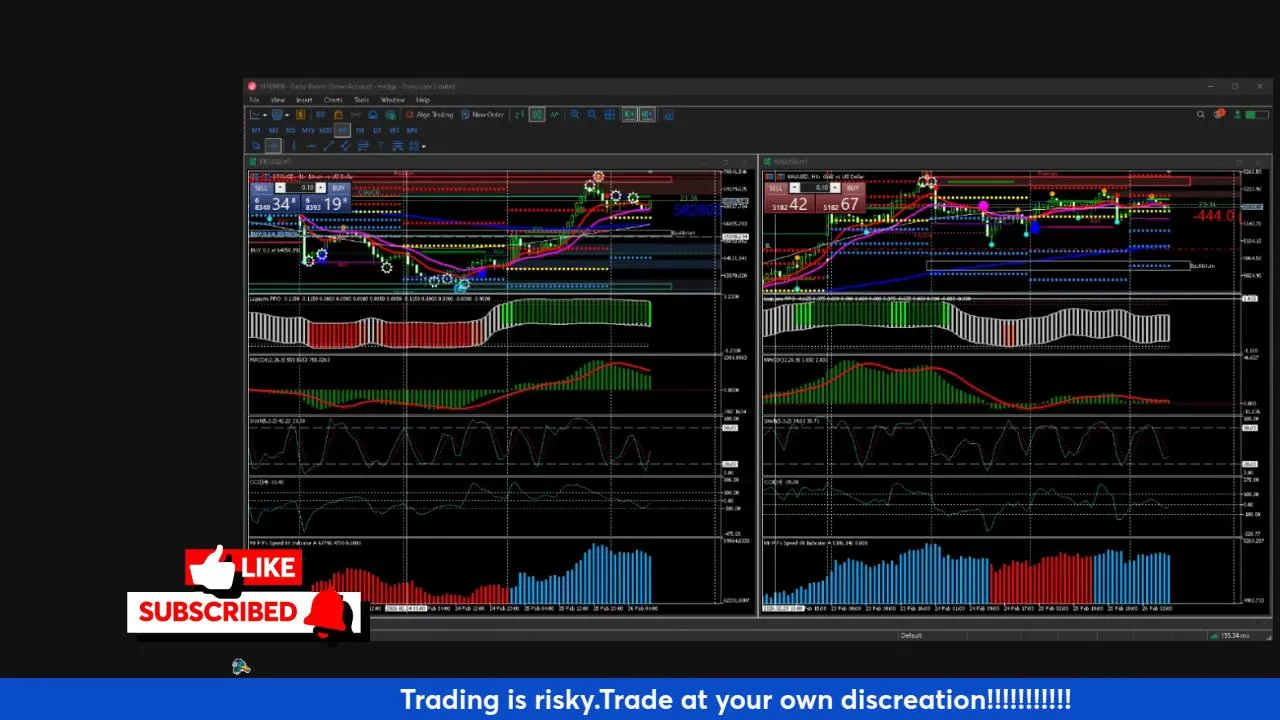
Task: Select the shapes drawing tool icon
Action: [x=413, y=146]
